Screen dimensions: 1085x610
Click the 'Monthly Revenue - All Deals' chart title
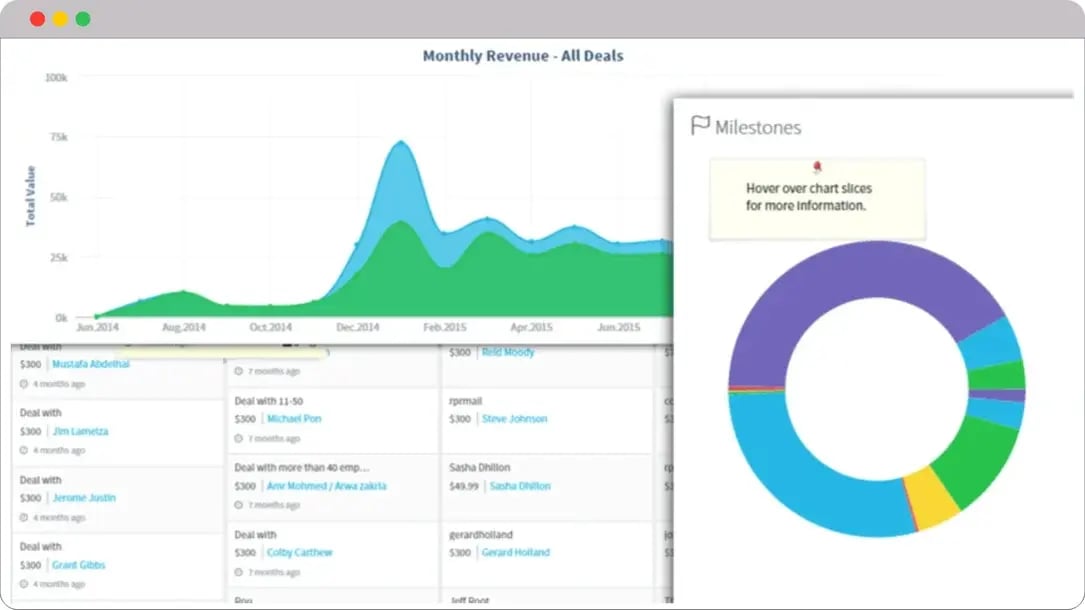522,55
